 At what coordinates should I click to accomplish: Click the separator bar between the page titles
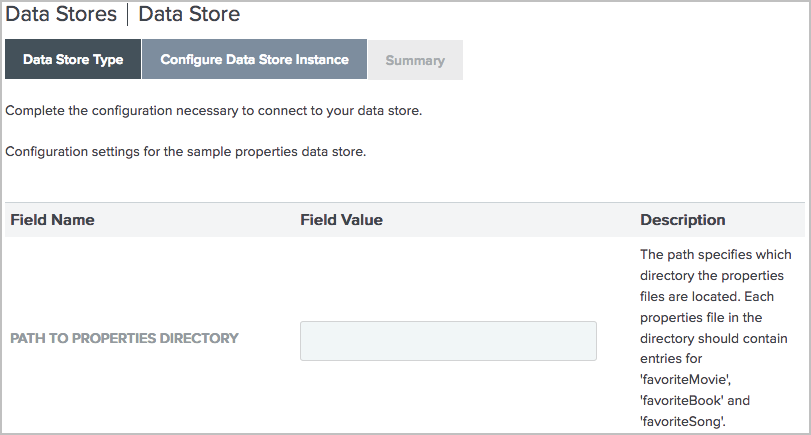pyautogui.click(x=127, y=15)
